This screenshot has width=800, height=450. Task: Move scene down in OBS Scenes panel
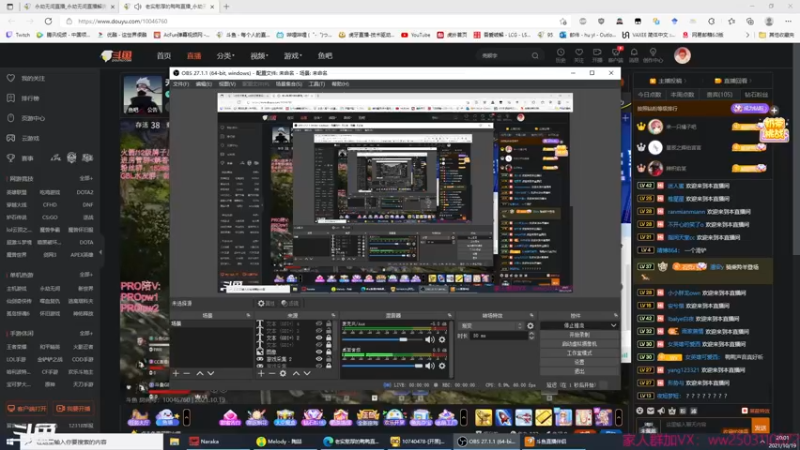pos(211,373)
